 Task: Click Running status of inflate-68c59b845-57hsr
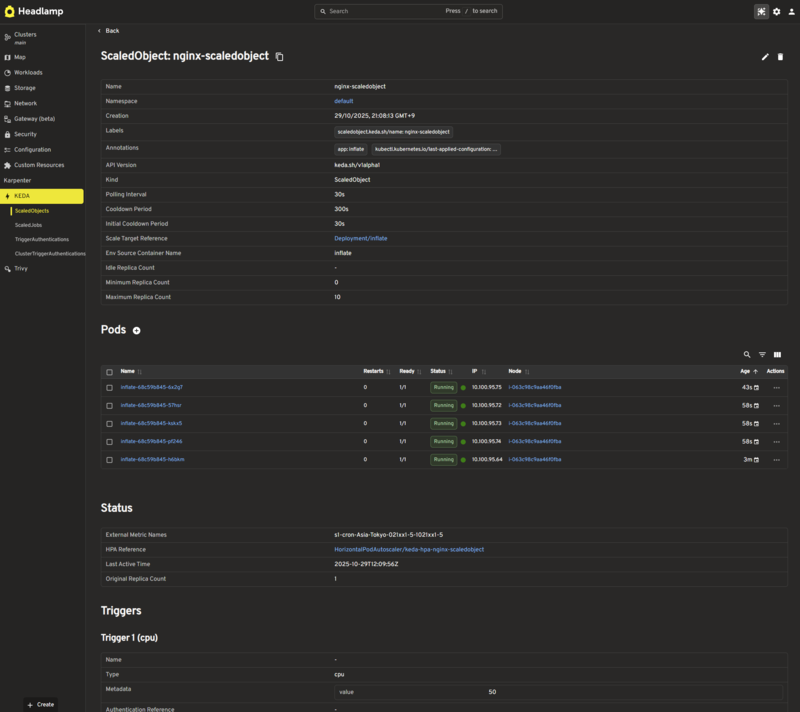tap(443, 406)
